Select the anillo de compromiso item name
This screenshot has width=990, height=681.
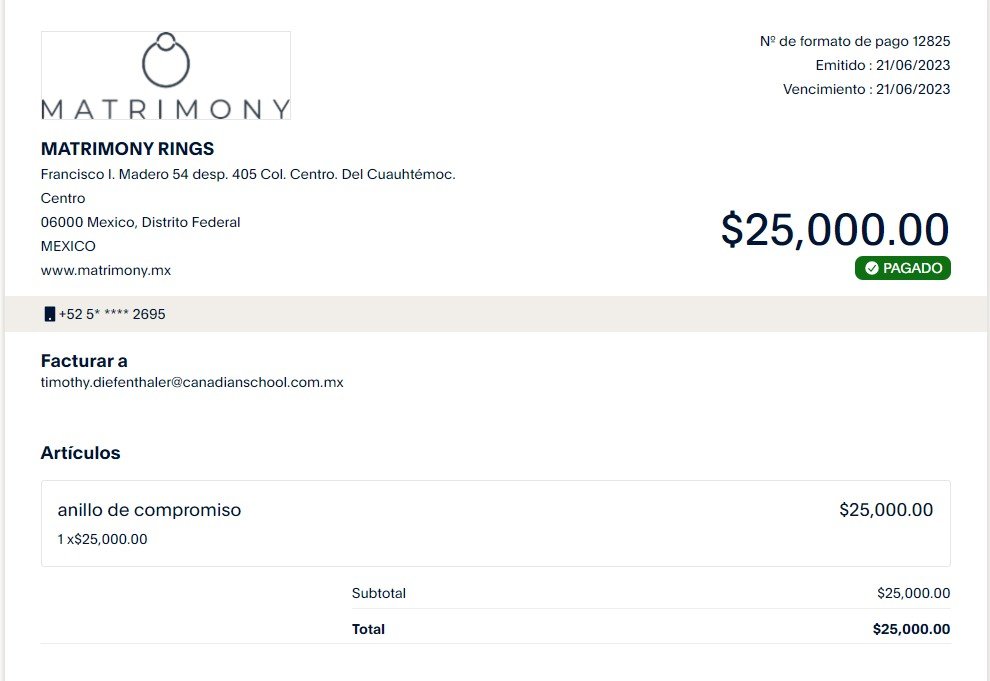pos(149,510)
